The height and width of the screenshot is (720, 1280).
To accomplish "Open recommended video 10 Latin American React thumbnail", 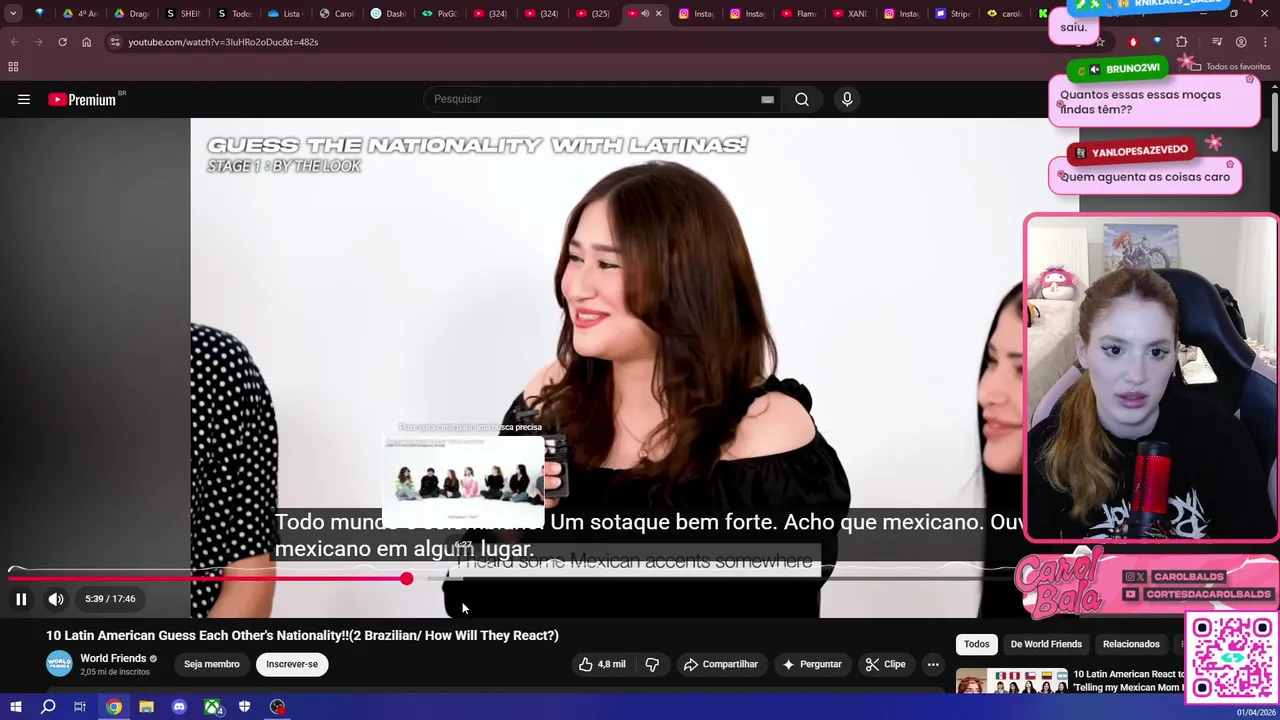I will tap(1011, 681).
